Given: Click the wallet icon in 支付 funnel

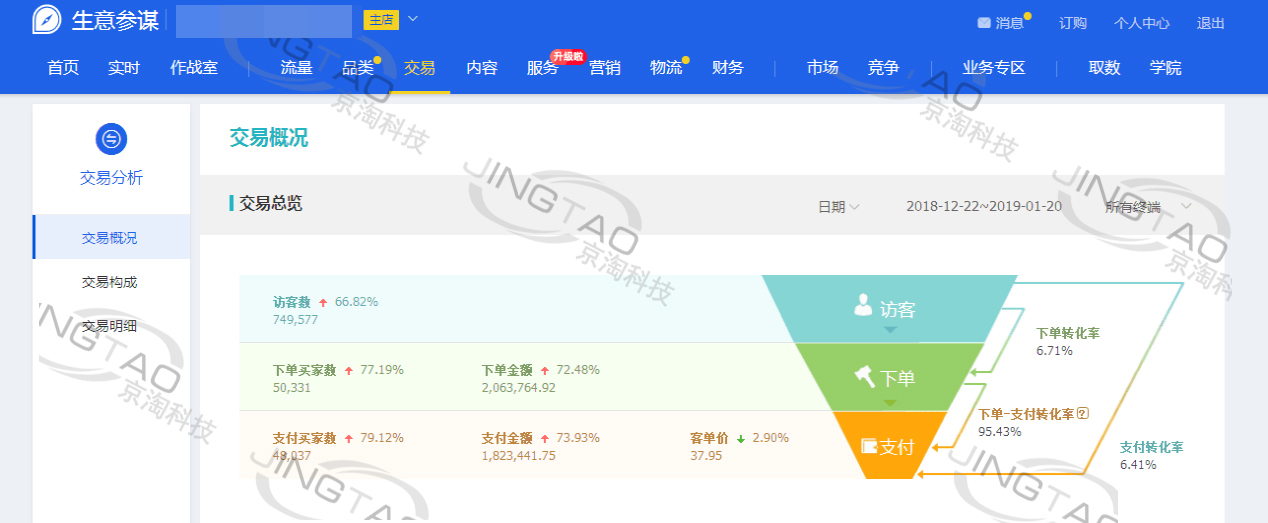Looking at the screenshot, I should click(x=867, y=446).
